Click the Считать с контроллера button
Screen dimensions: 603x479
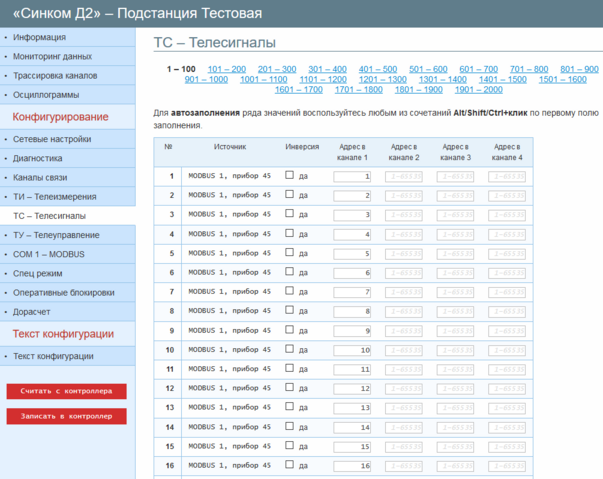(66, 391)
